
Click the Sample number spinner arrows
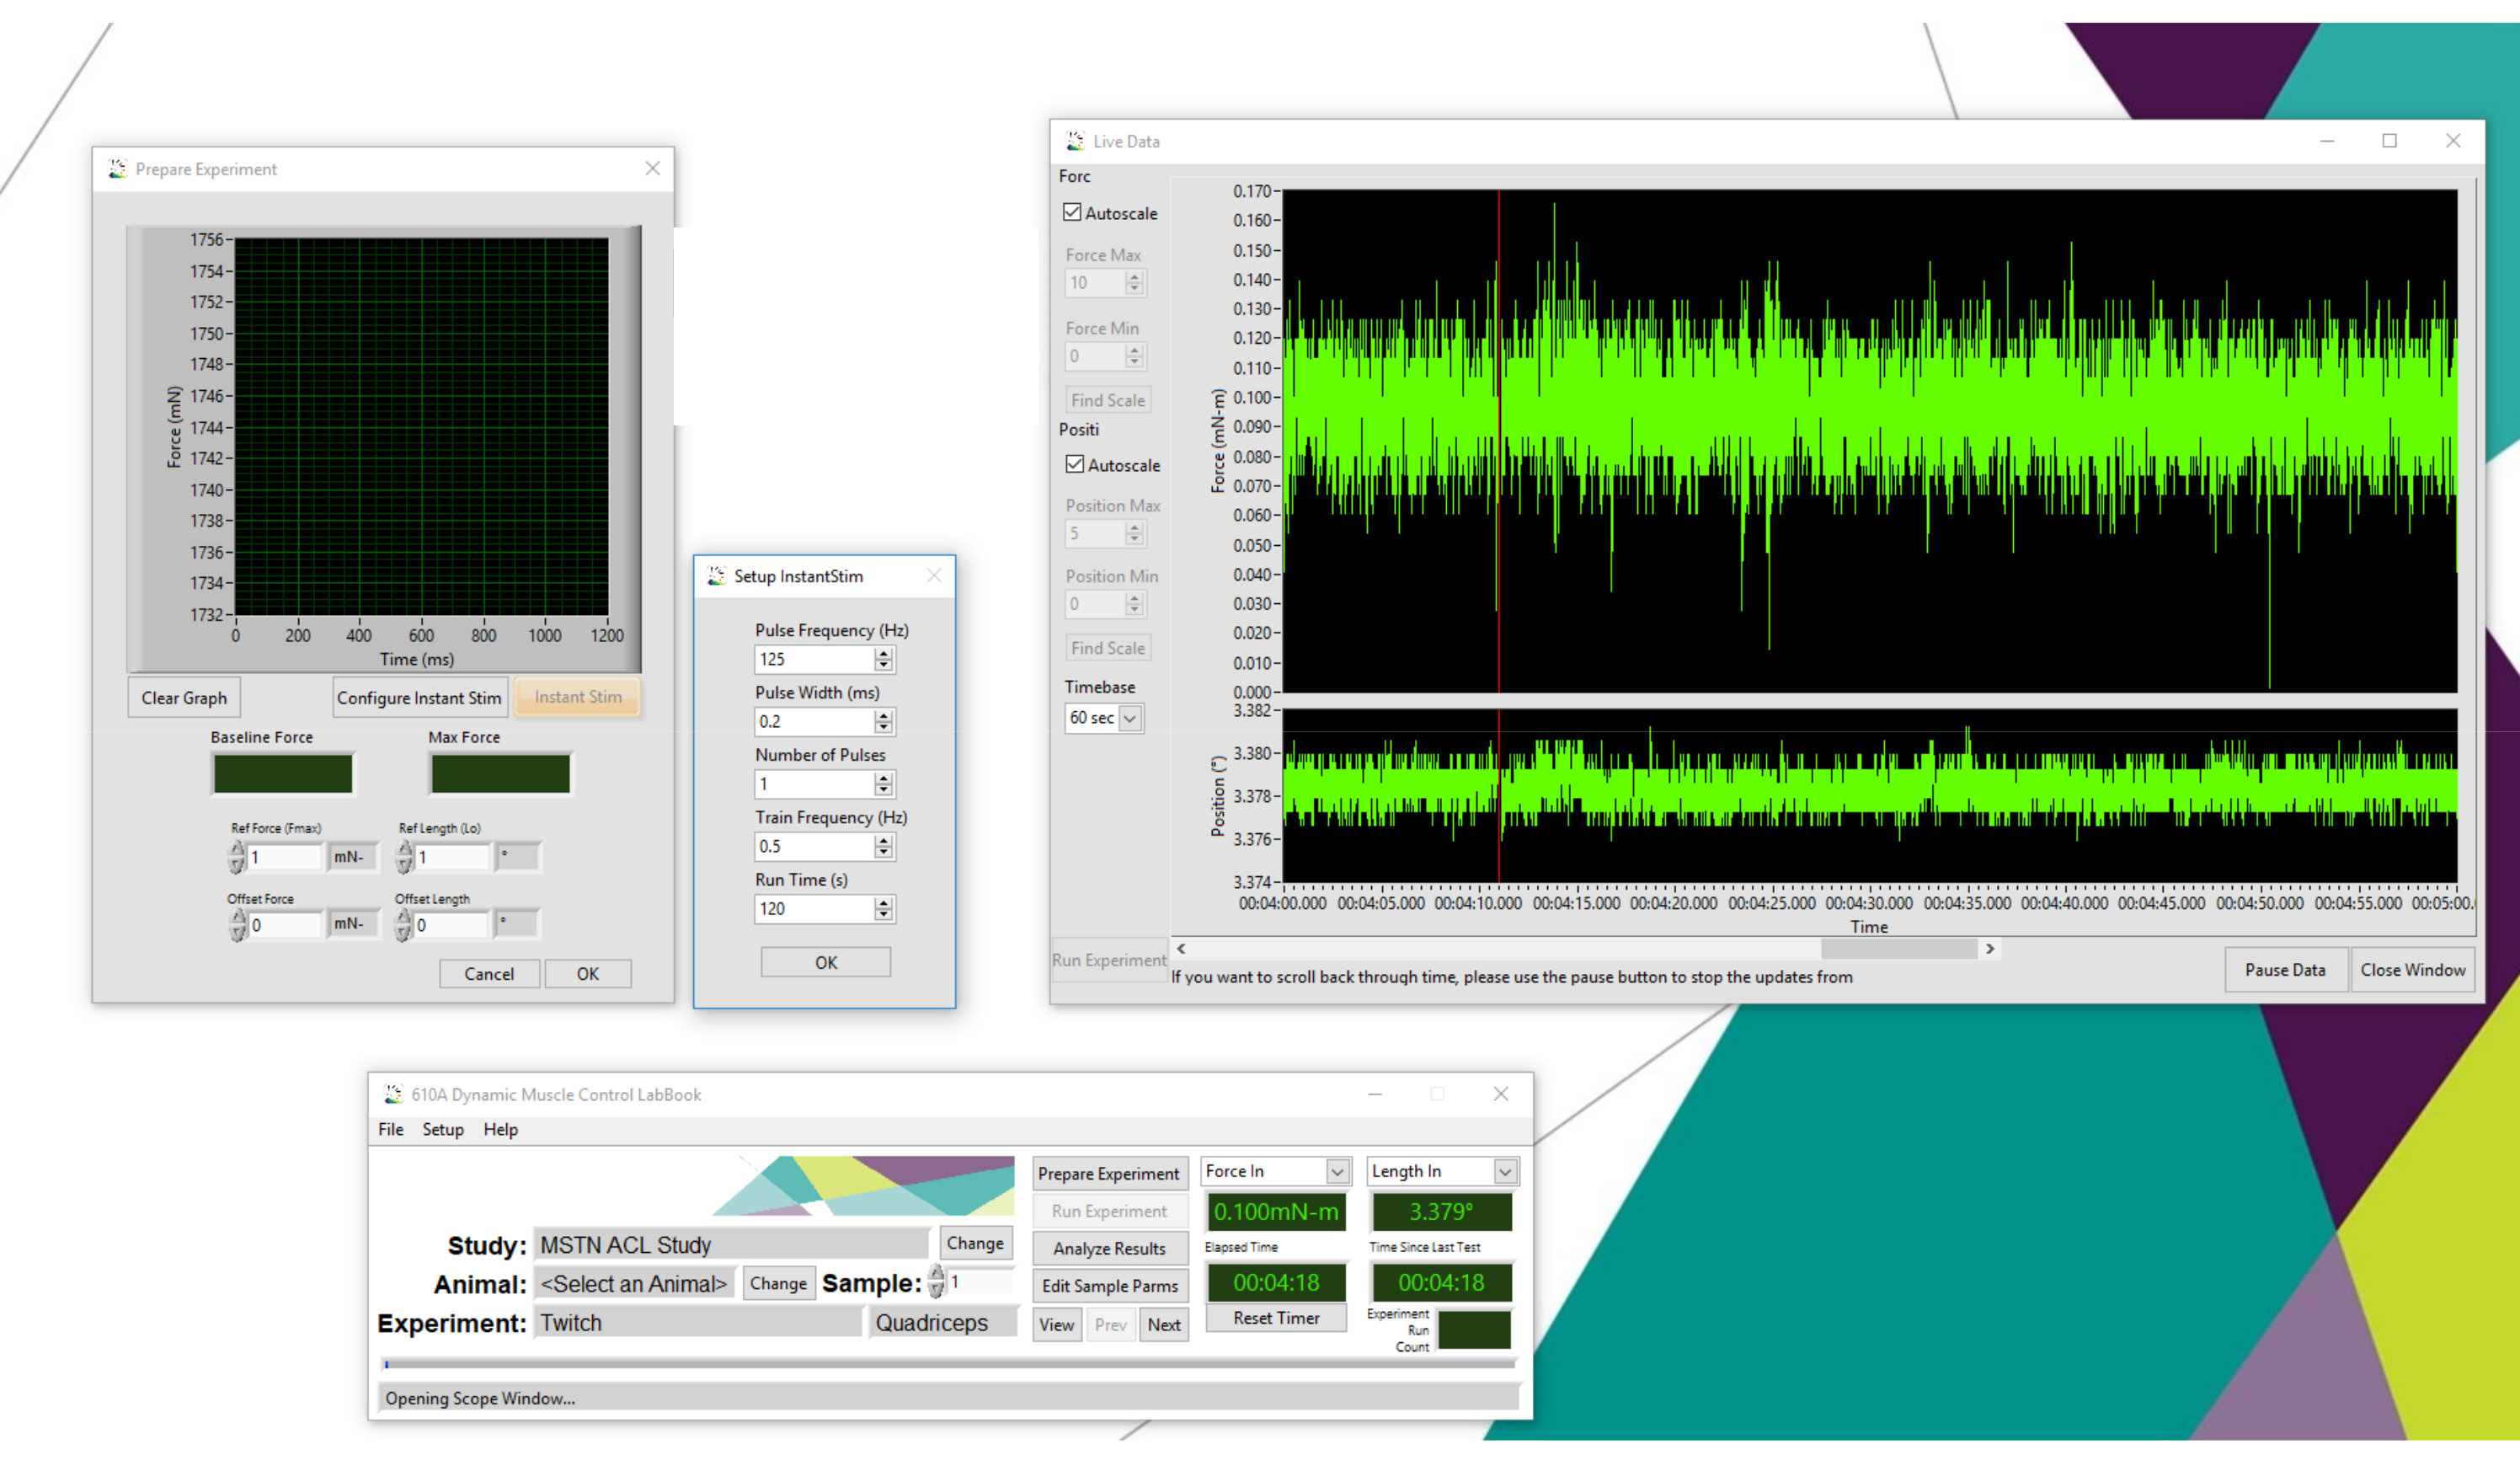coord(936,1281)
